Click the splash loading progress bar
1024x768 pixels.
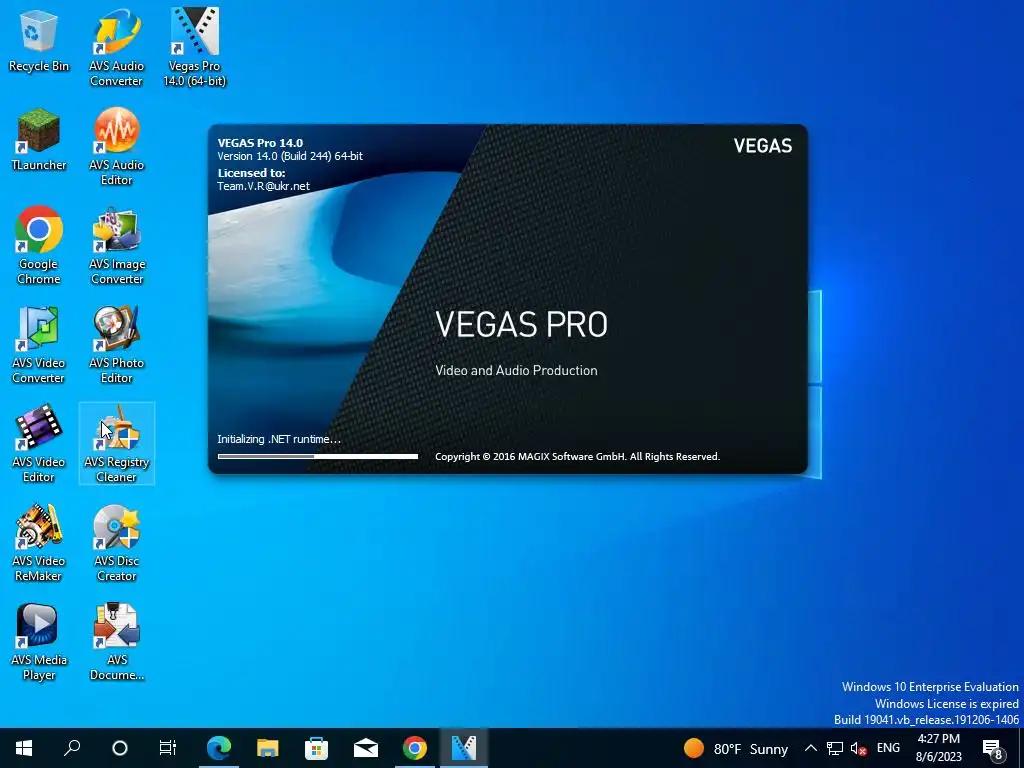click(318, 456)
